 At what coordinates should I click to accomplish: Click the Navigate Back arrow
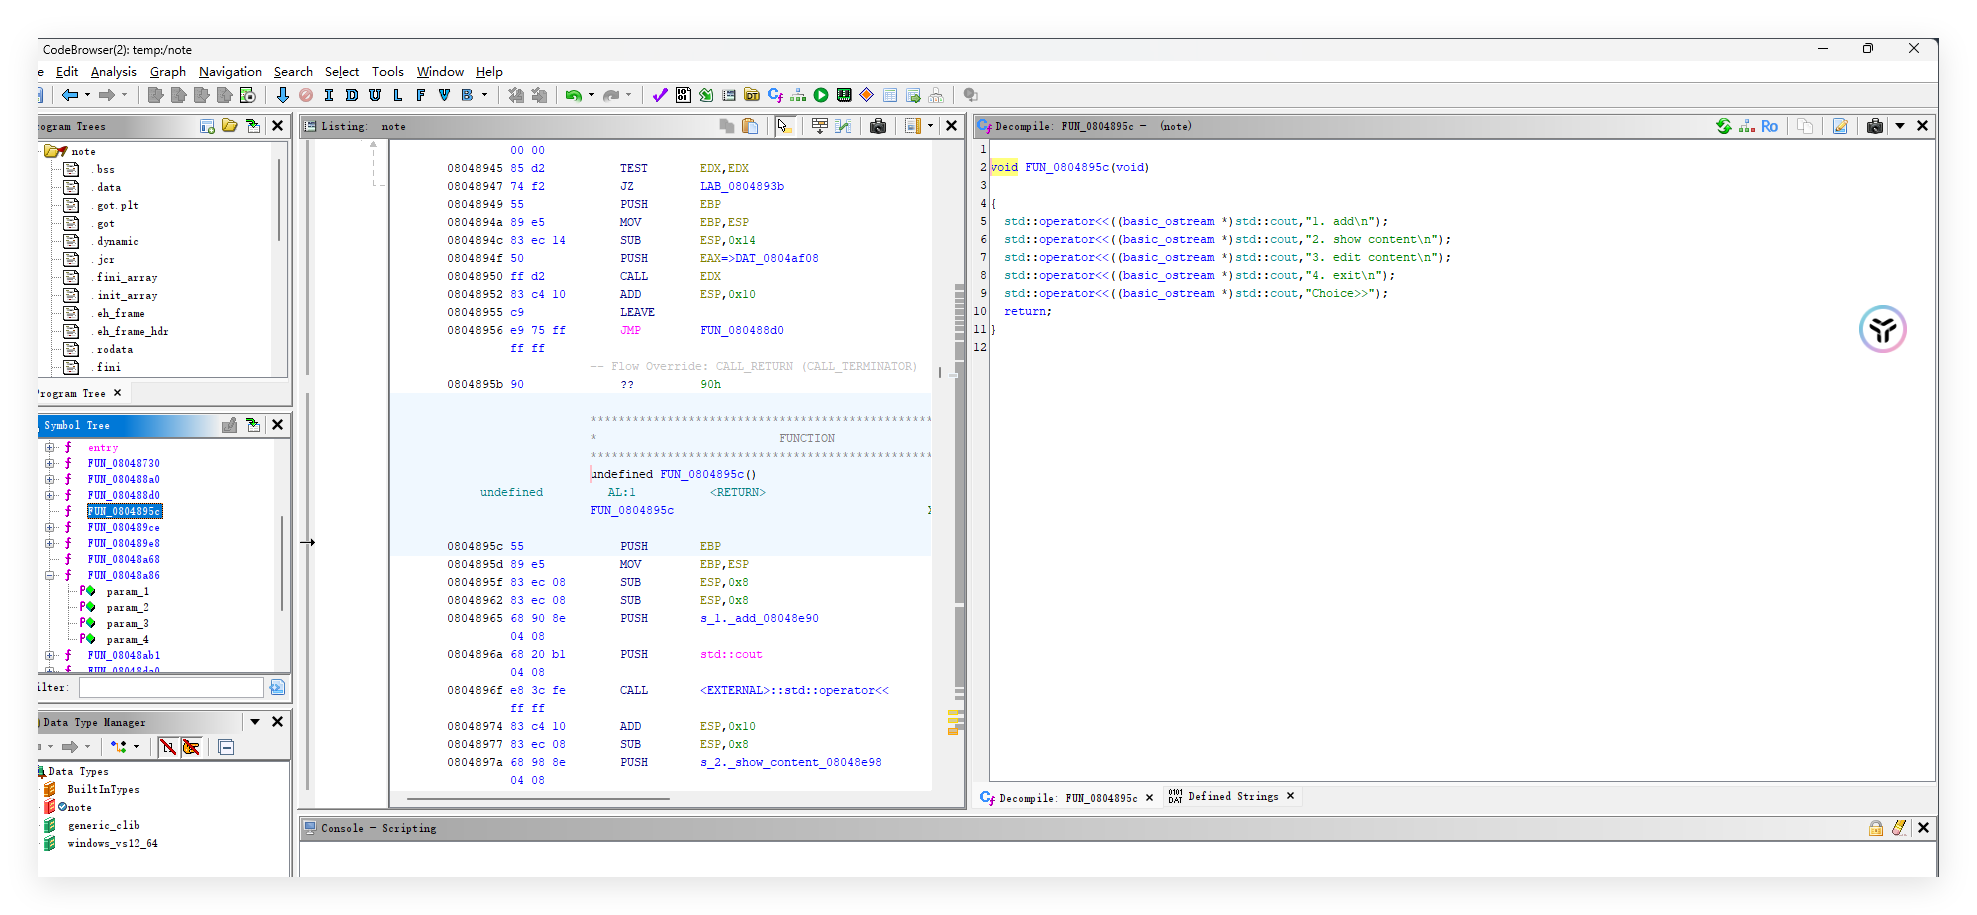coord(69,95)
